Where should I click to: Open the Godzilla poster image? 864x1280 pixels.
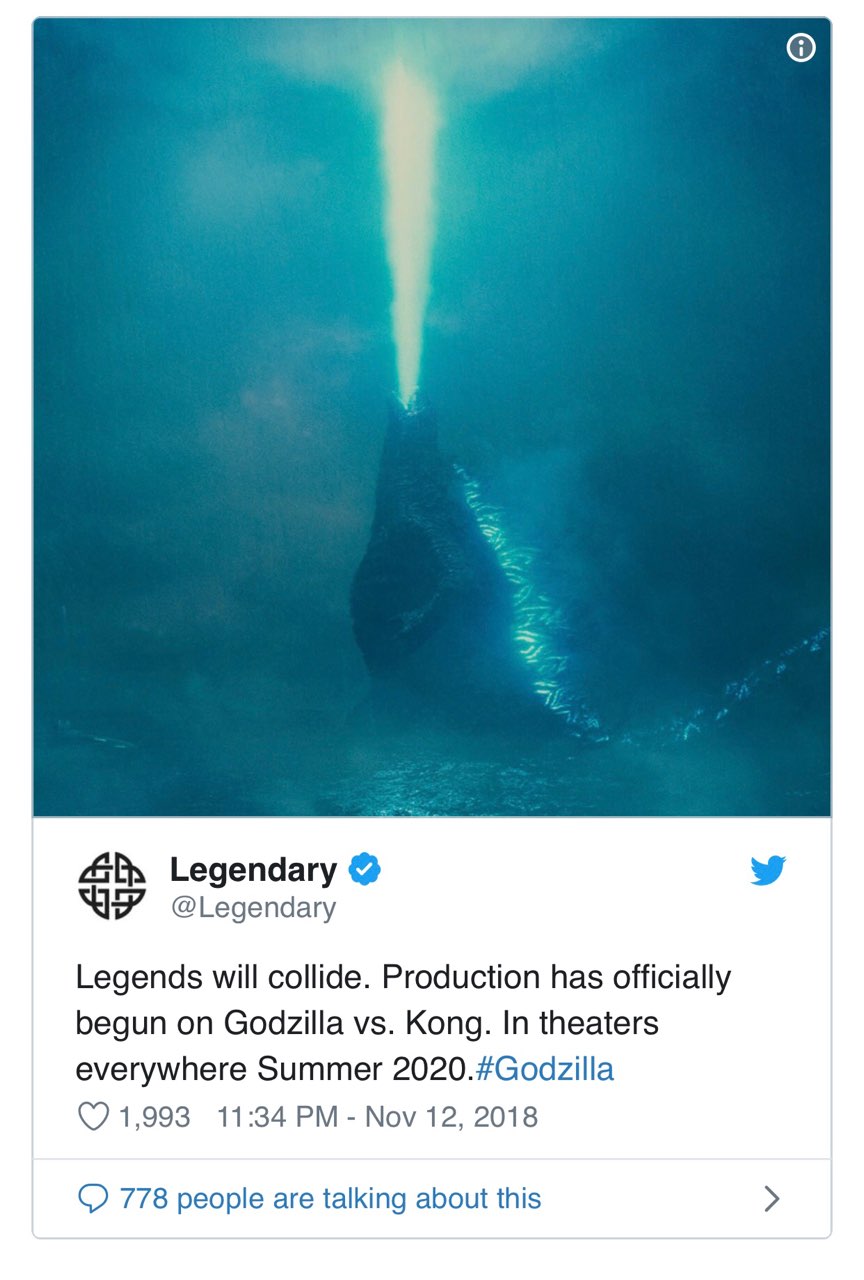point(432,417)
